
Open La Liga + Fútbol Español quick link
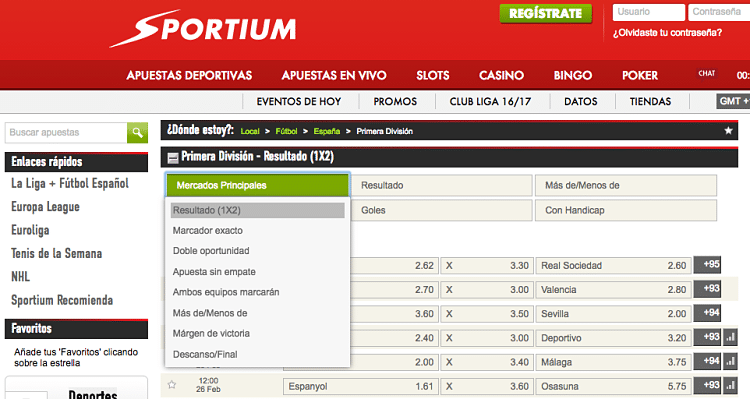click(70, 184)
